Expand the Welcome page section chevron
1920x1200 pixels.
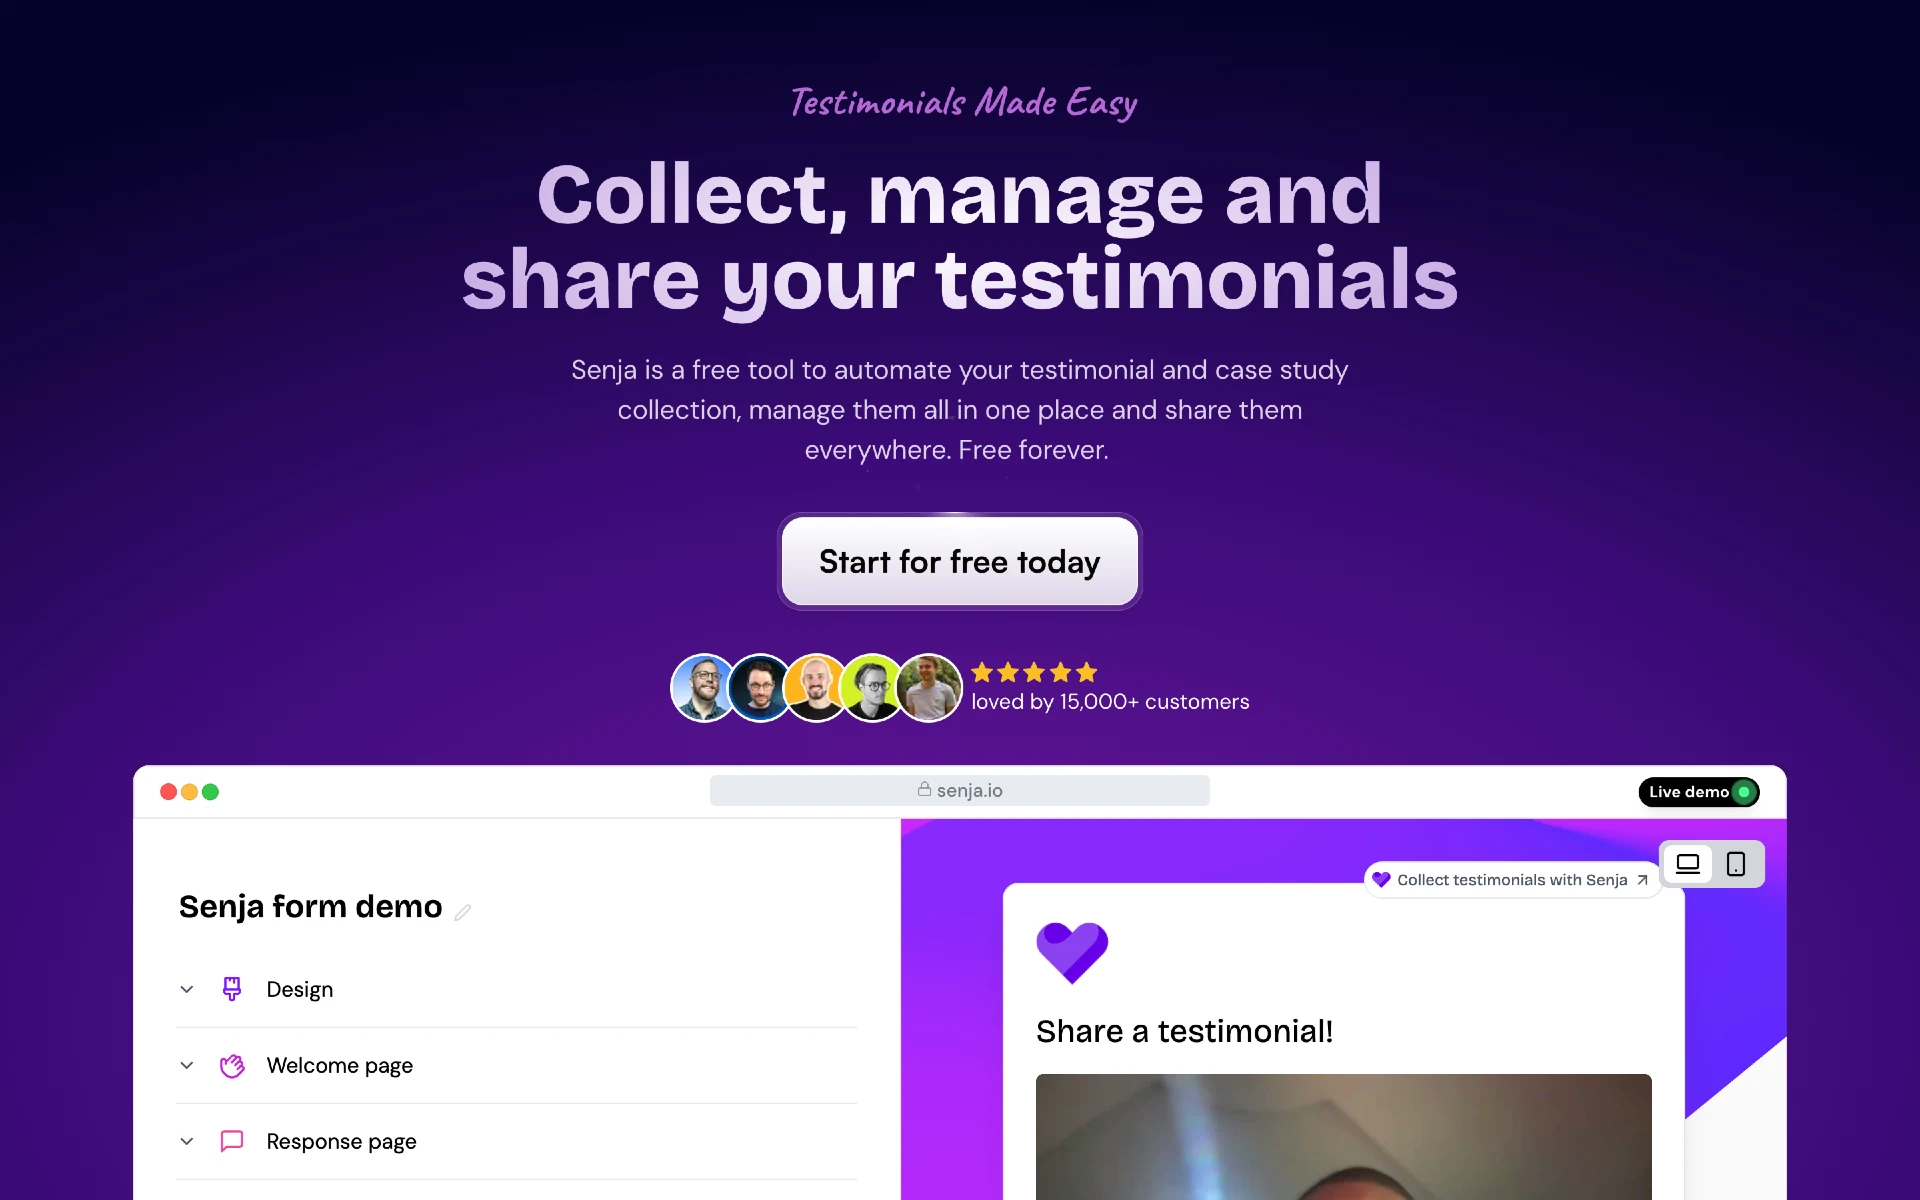tap(187, 1063)
